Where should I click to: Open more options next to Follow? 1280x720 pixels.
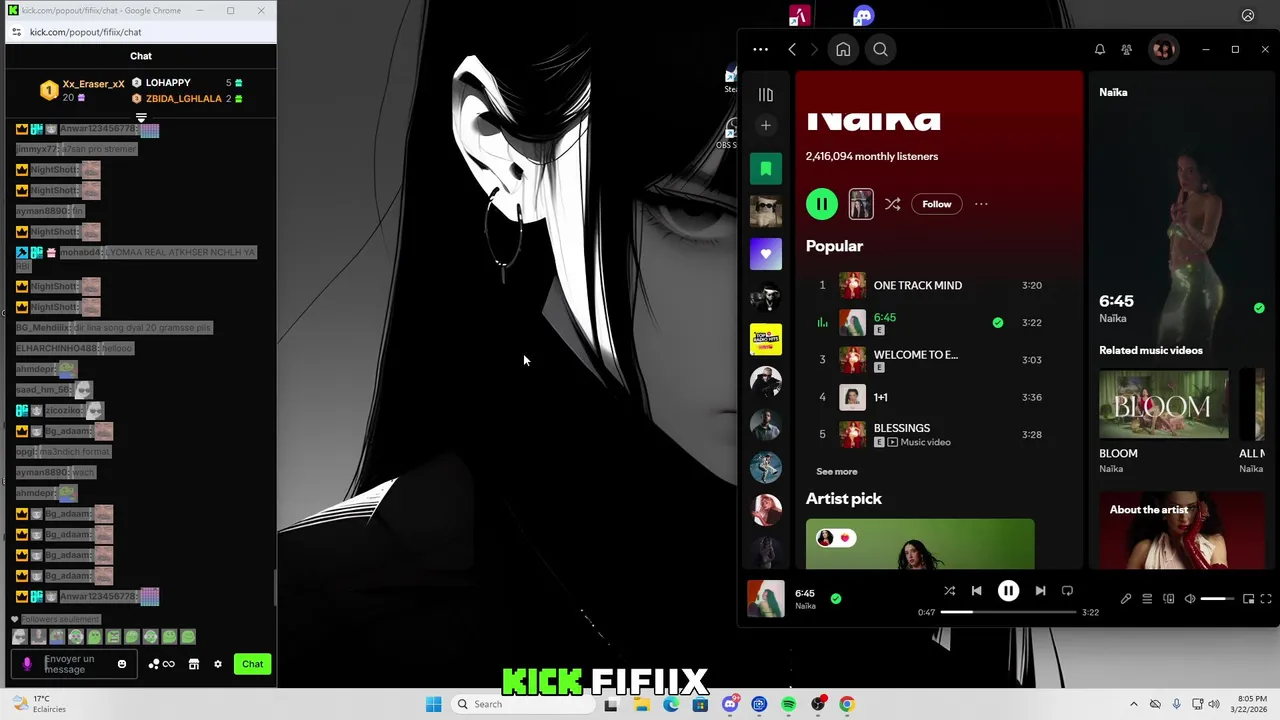pyautogui.click(x=981, y=204)
